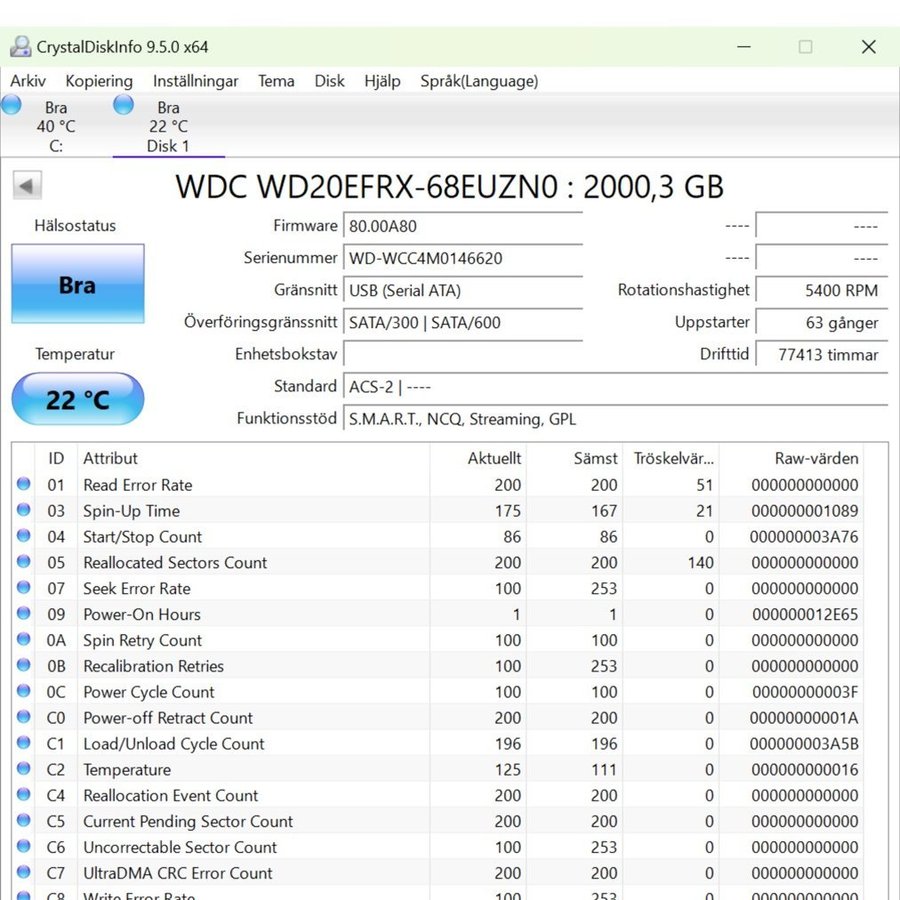Select the C: drive status orb
The image size is (900, 900).
coord(12,105)
